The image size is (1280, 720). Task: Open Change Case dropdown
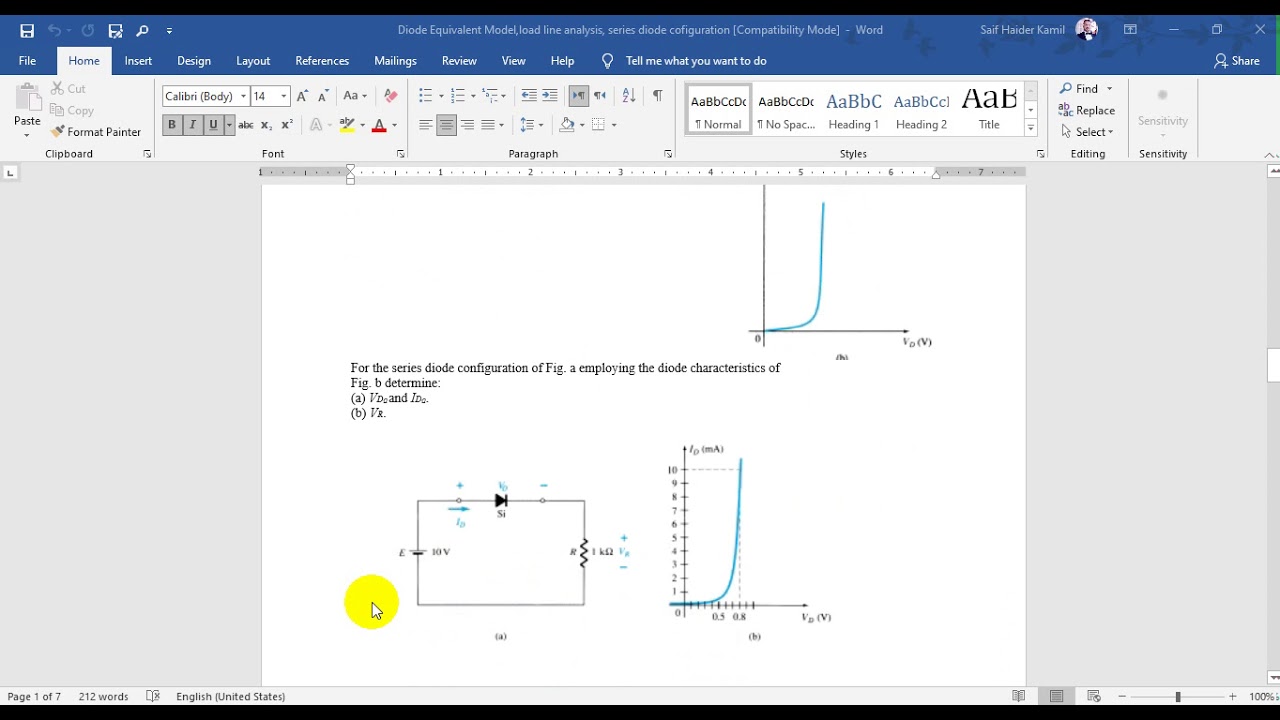[355, 96]
